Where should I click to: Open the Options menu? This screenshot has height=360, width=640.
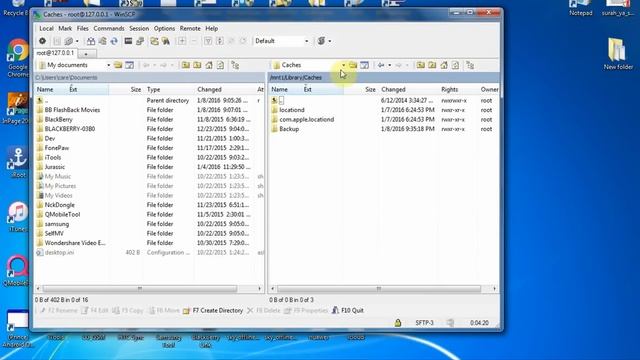(x=164, y=29)
